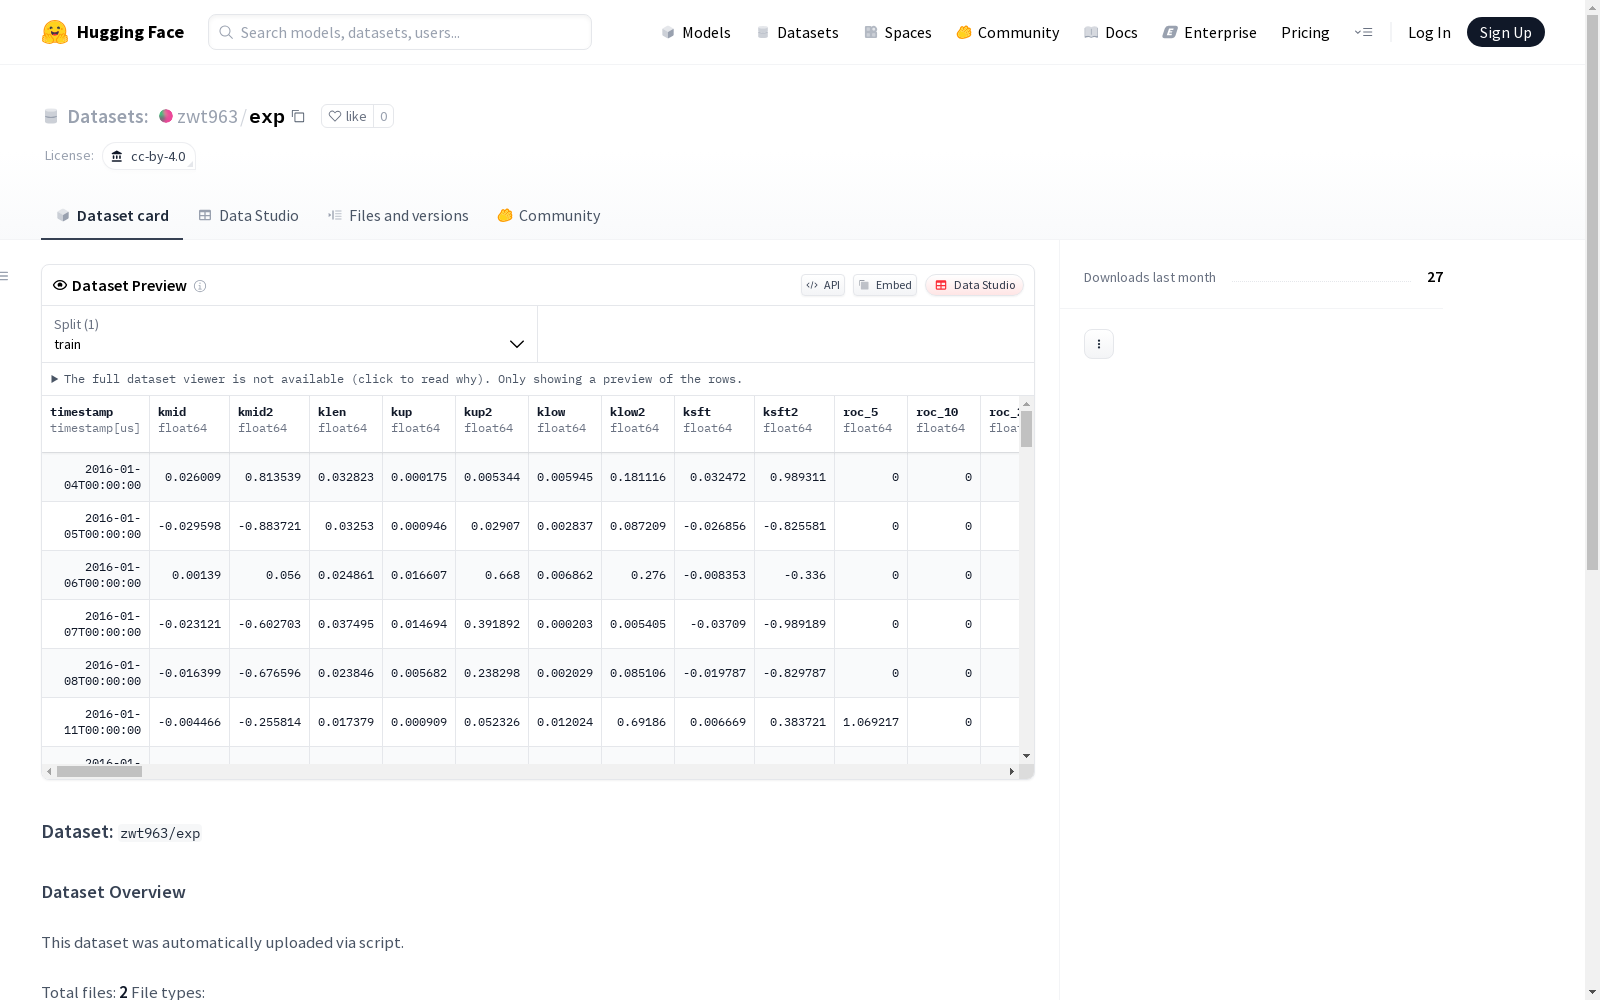This screenshot has height=1000, width=1600.
Task: Switch to the Dataset card tab
Action: pyautogui.click(x=112, y=216)
